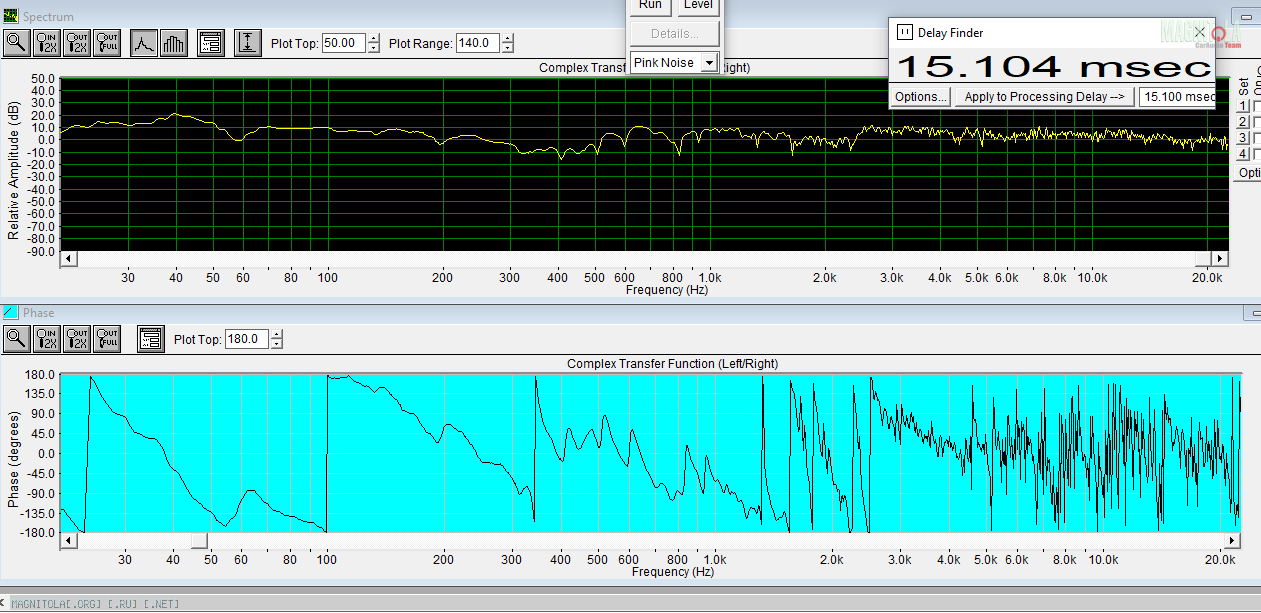
Task: Click the Phase scrollbar left arrow
Action: pos(68,541)
